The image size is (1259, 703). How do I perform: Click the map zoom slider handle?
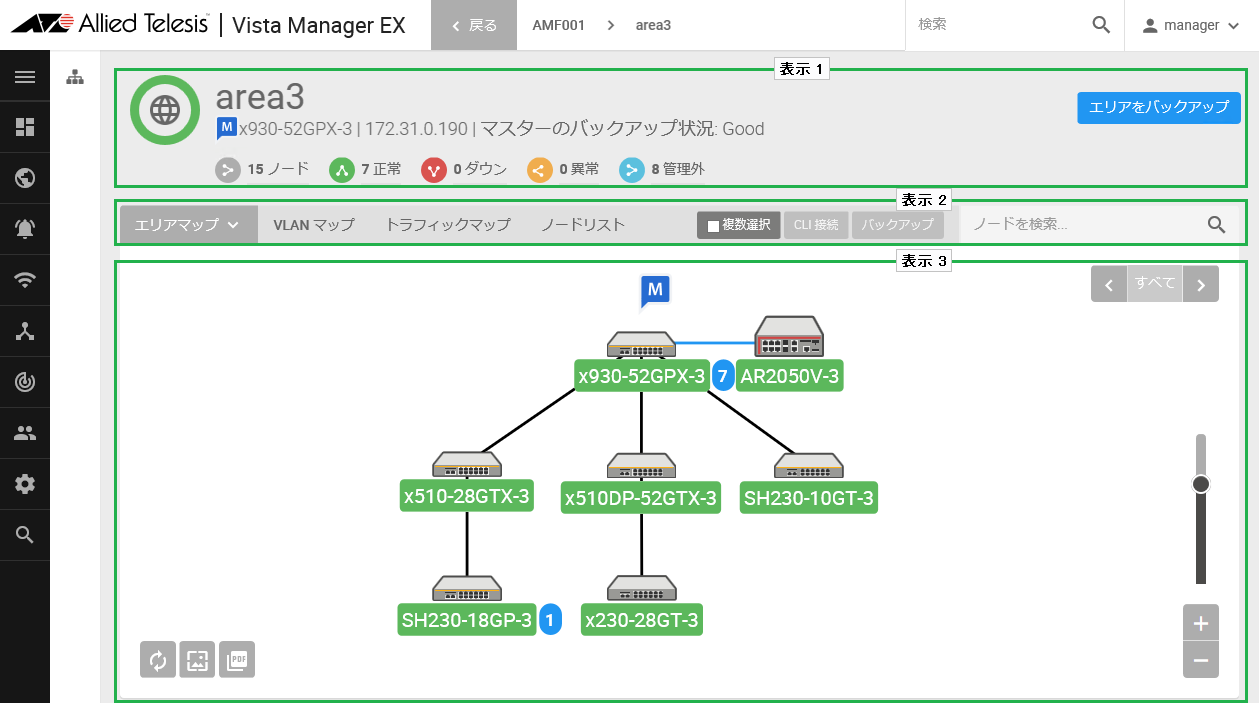(1201, 484)
